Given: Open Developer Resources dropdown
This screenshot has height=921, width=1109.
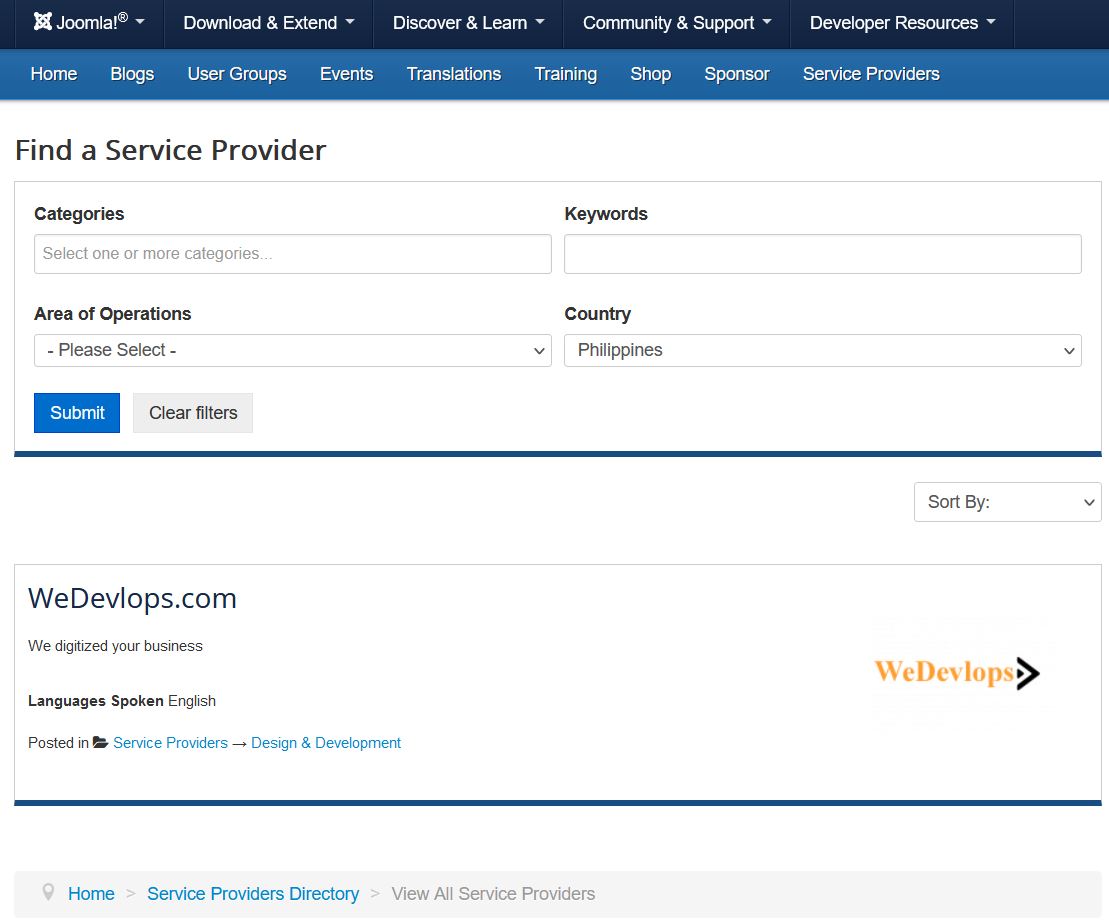Looking at the screenshot, I should pyautogui.click(x=902, y=23).
